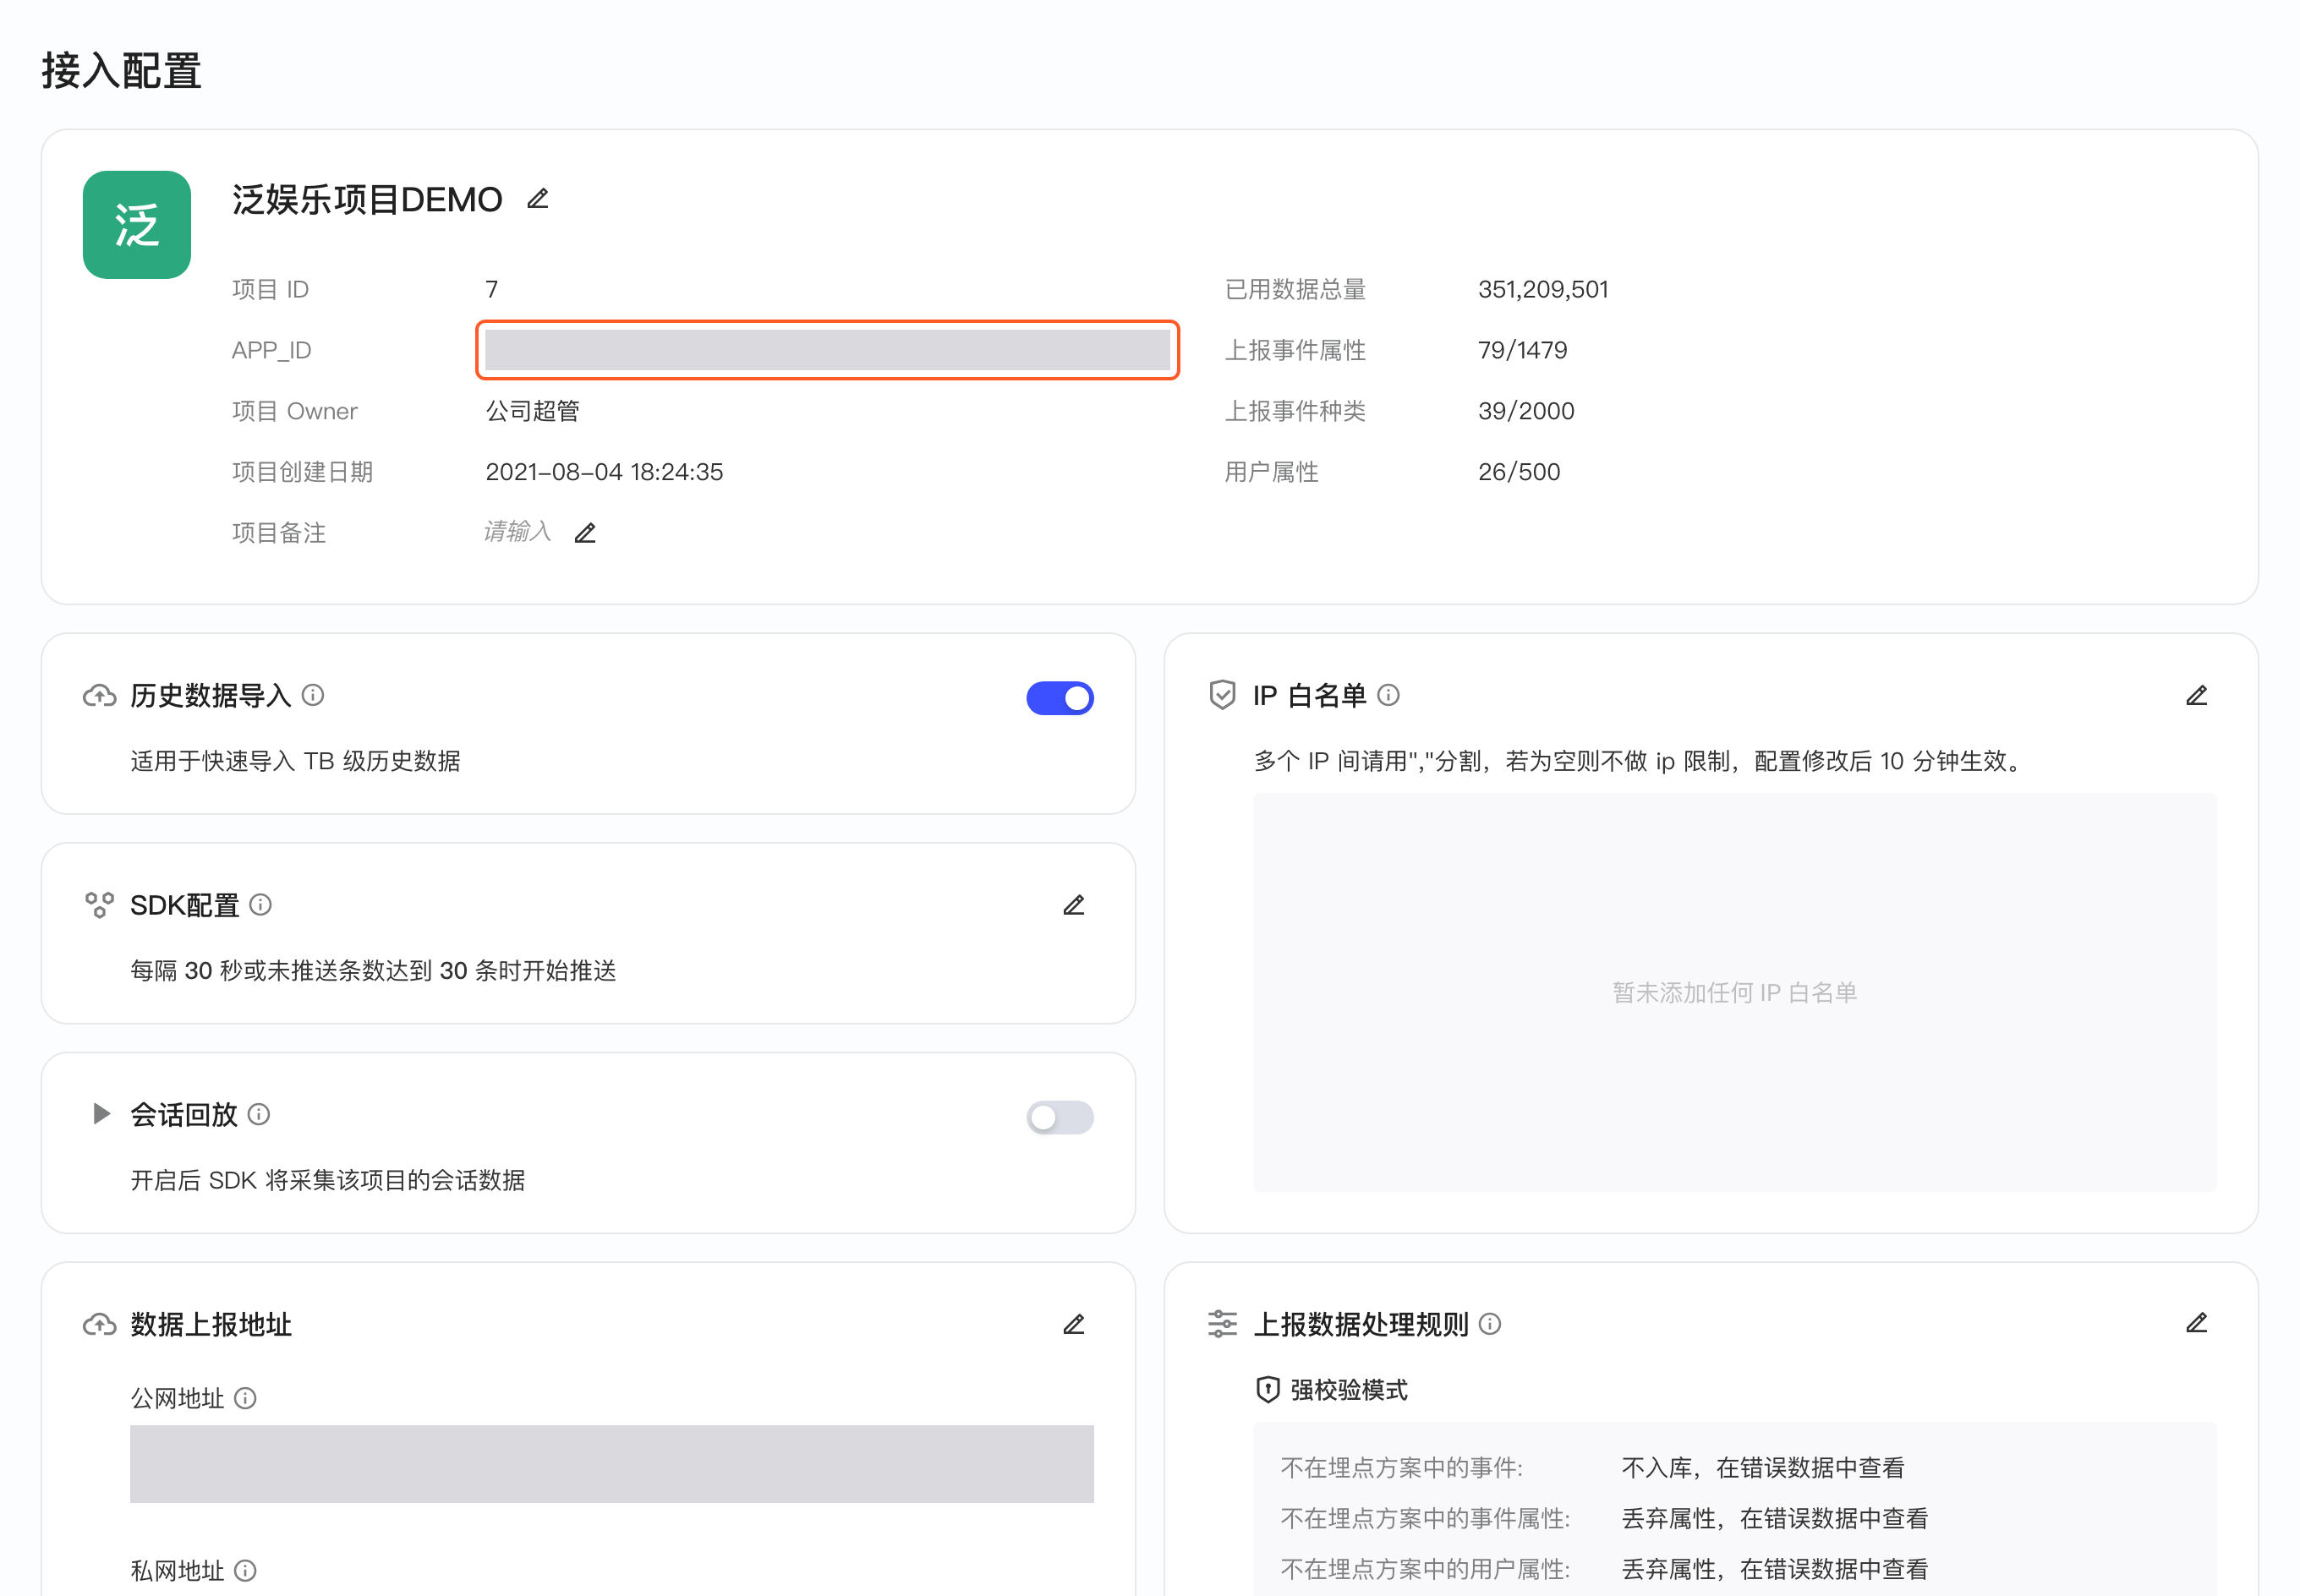Screen dimensions: 2300x1596
Task: Open the info tooltip beside SDK配置
Action: (261, 905)
